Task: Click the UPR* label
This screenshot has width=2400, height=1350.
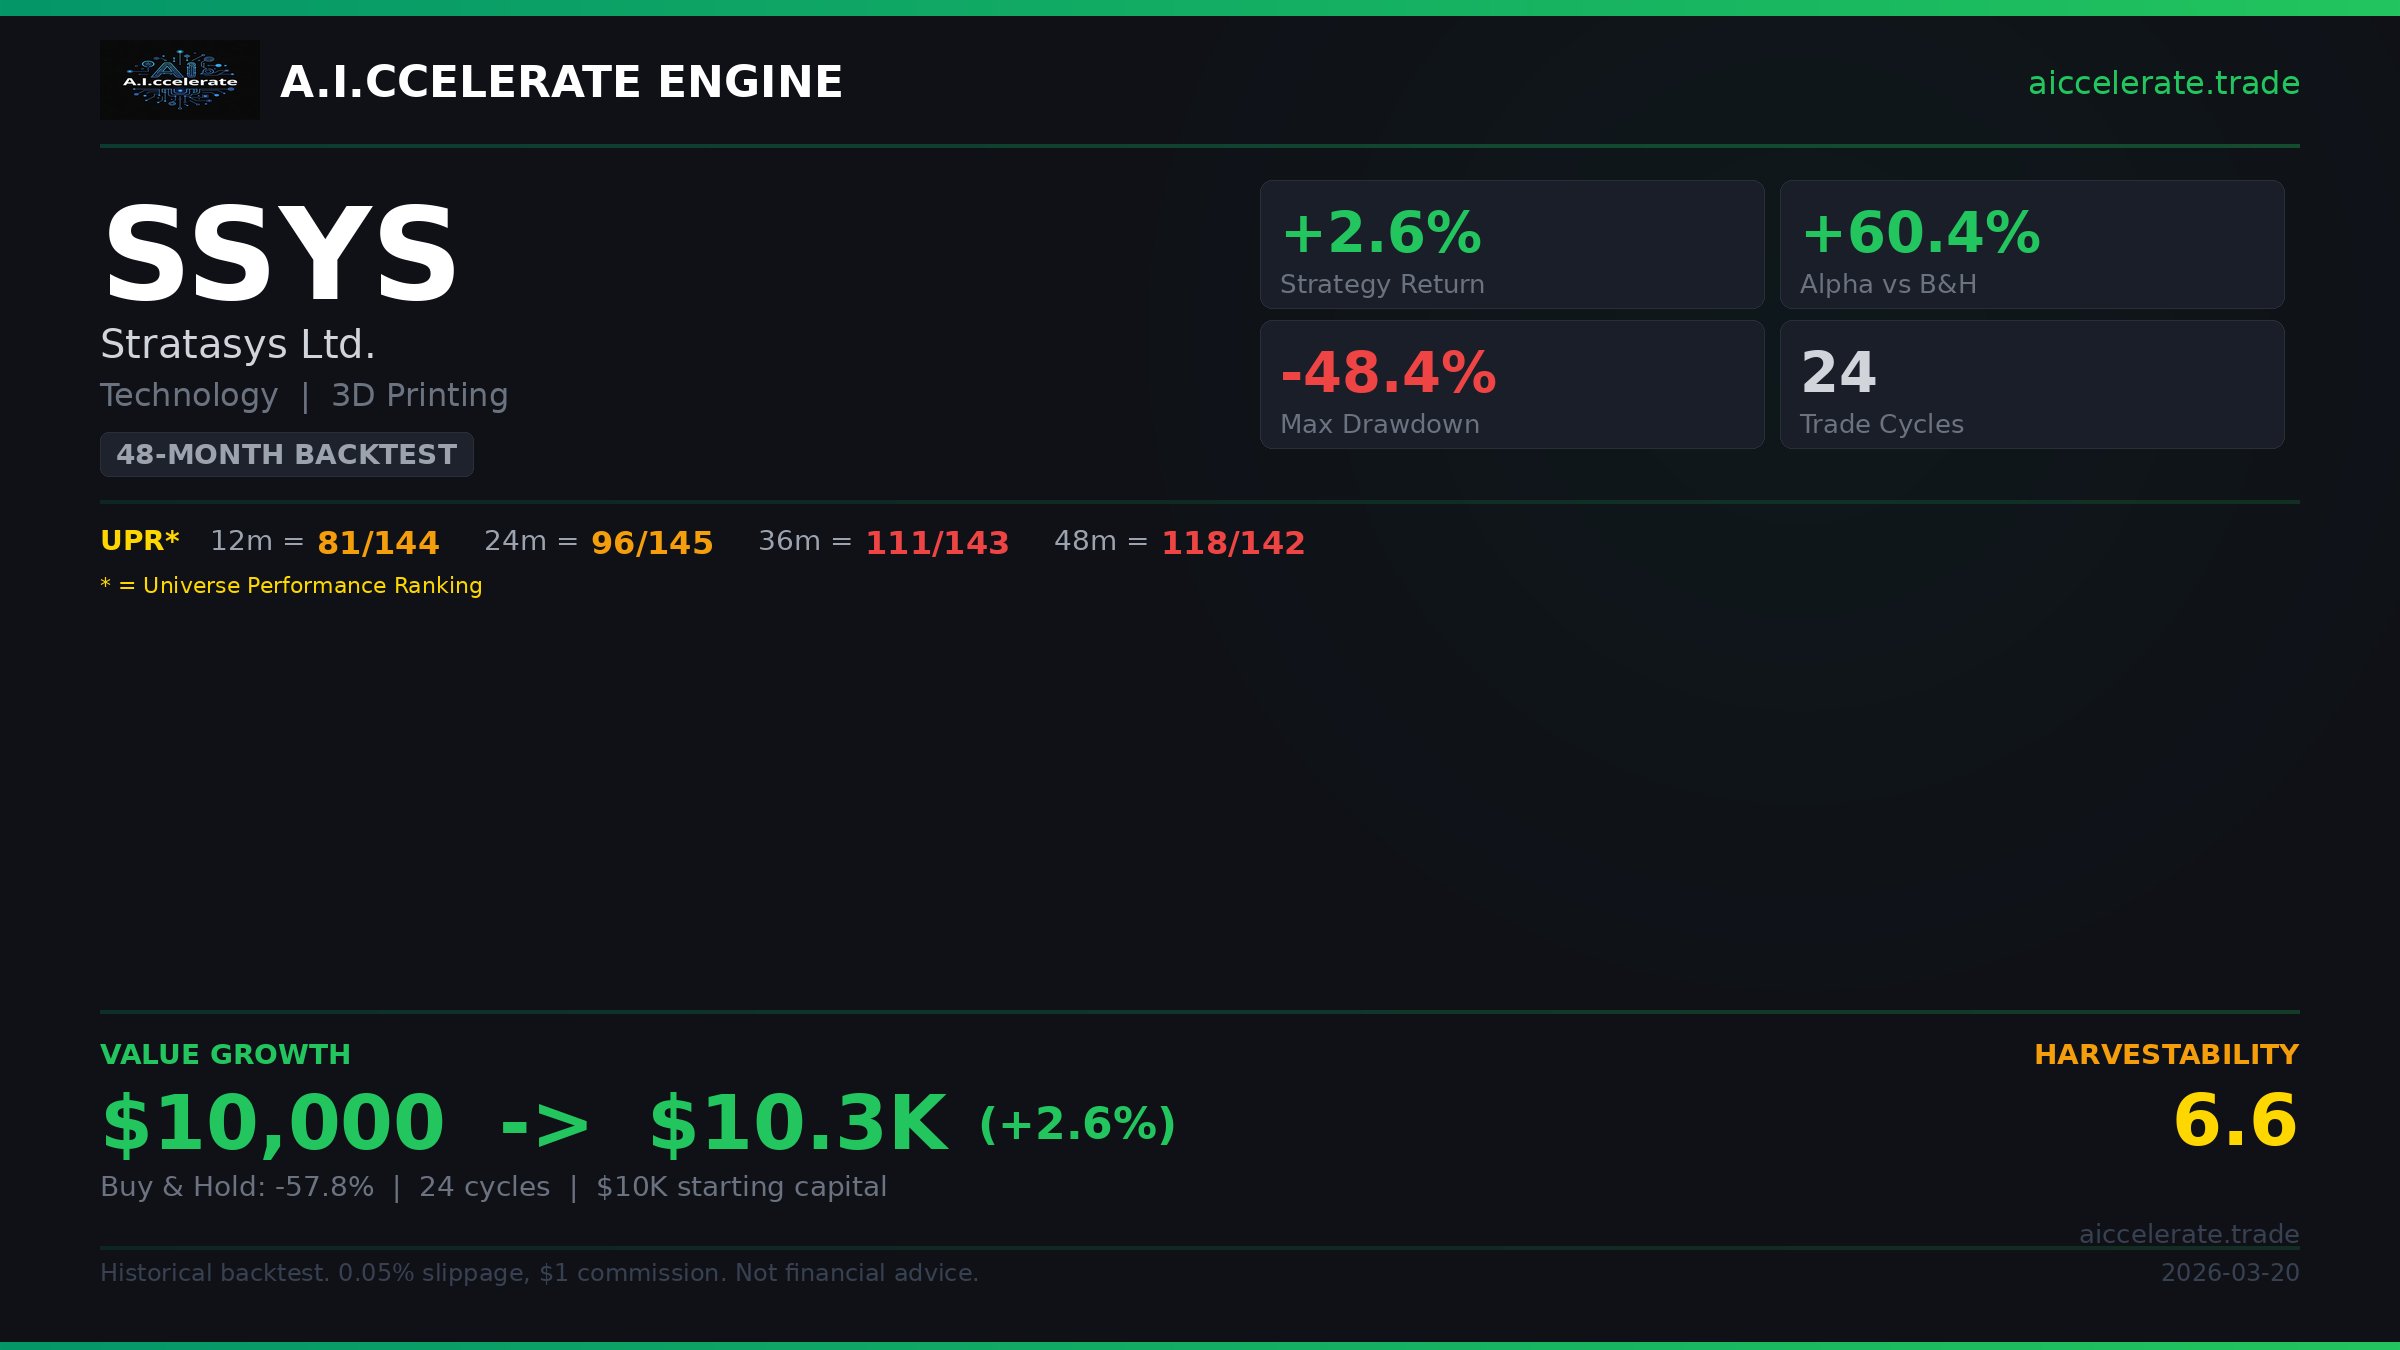Action: click(x=140, y=541)
